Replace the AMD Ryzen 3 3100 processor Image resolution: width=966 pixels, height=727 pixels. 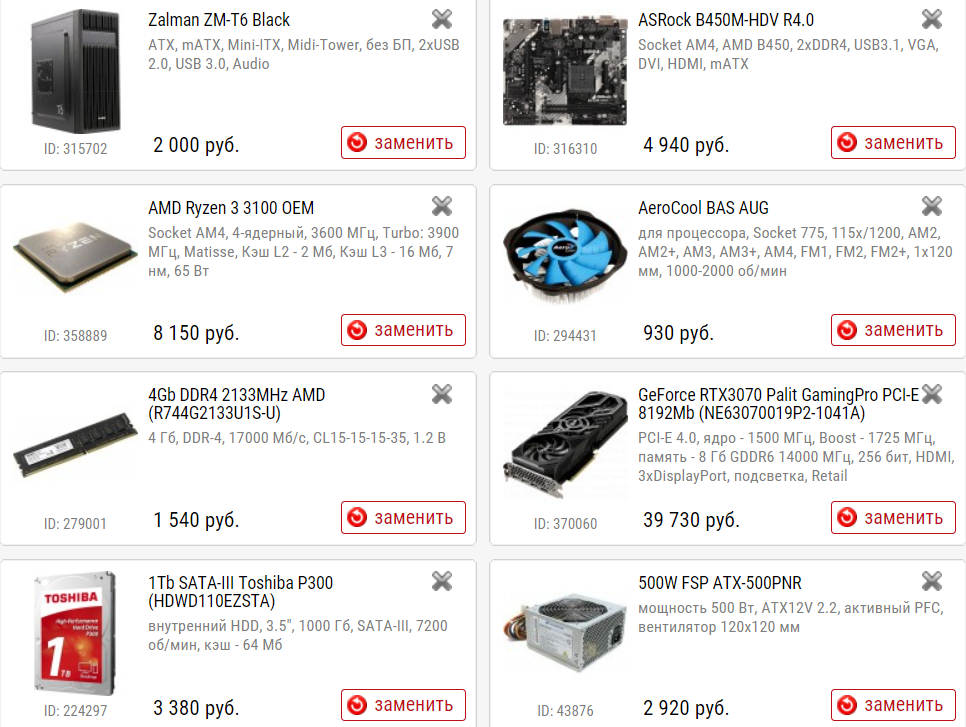pos(404,330)
